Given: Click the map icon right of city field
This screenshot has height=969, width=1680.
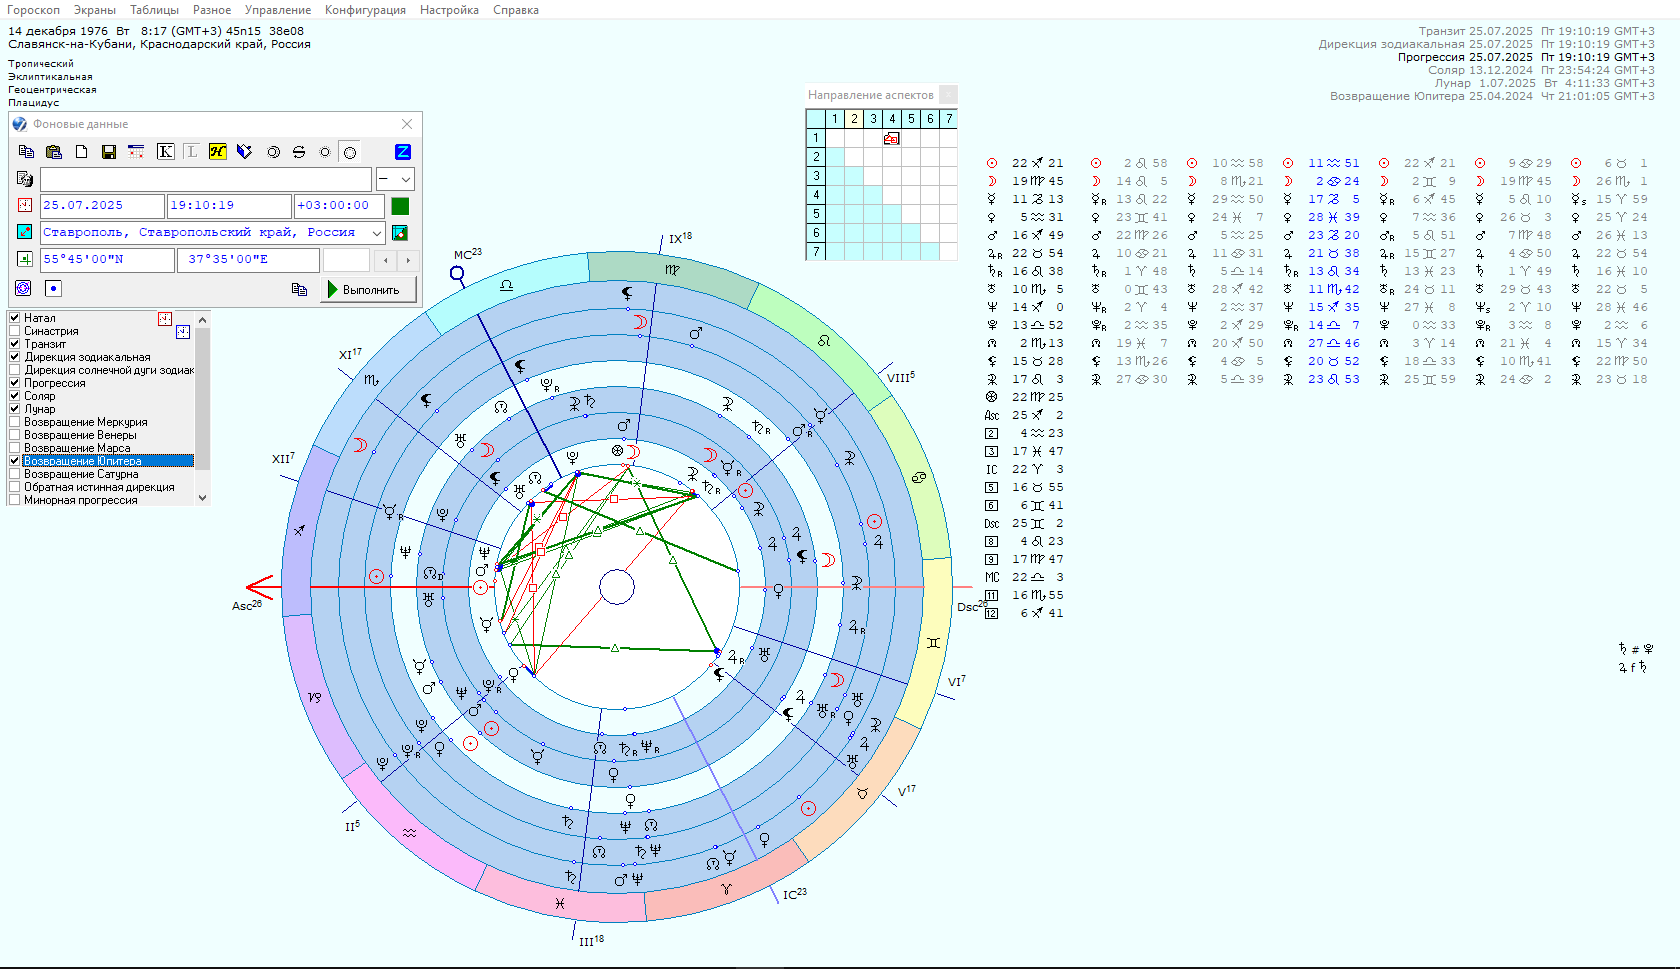Looking at the screenshot, I should coord(400,232).
